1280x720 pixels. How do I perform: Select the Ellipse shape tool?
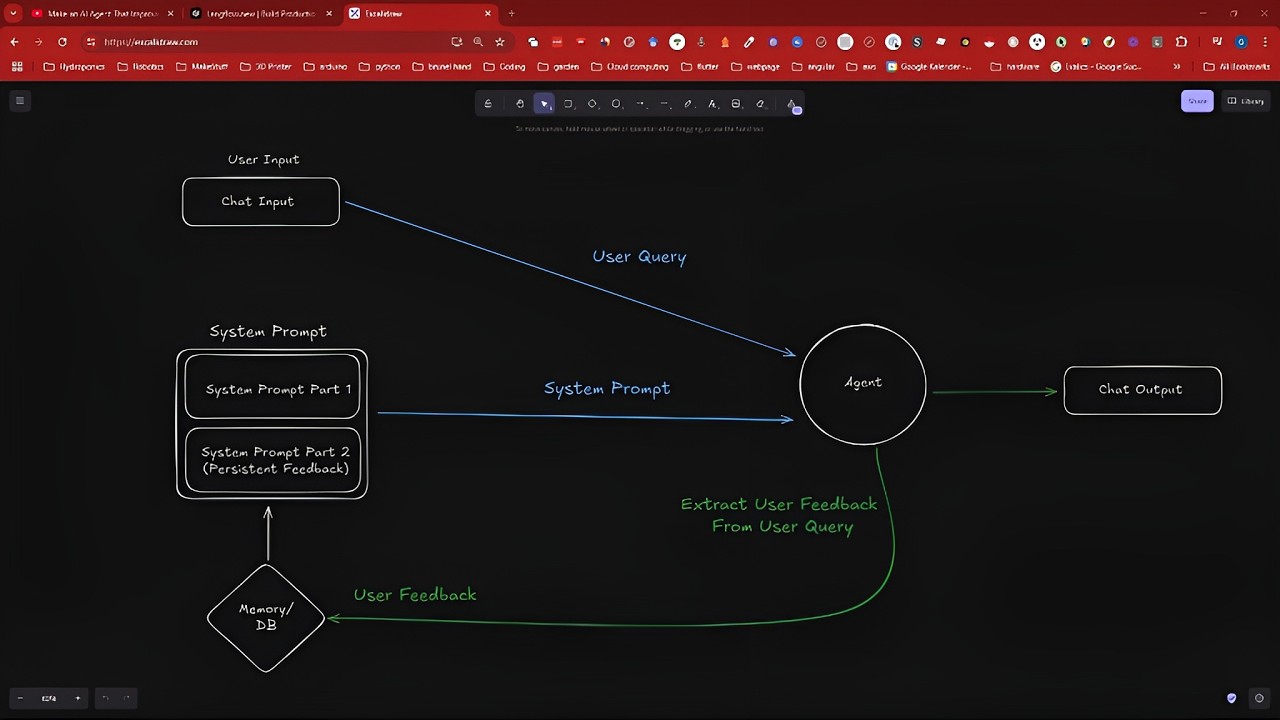[x=616, y=104]
